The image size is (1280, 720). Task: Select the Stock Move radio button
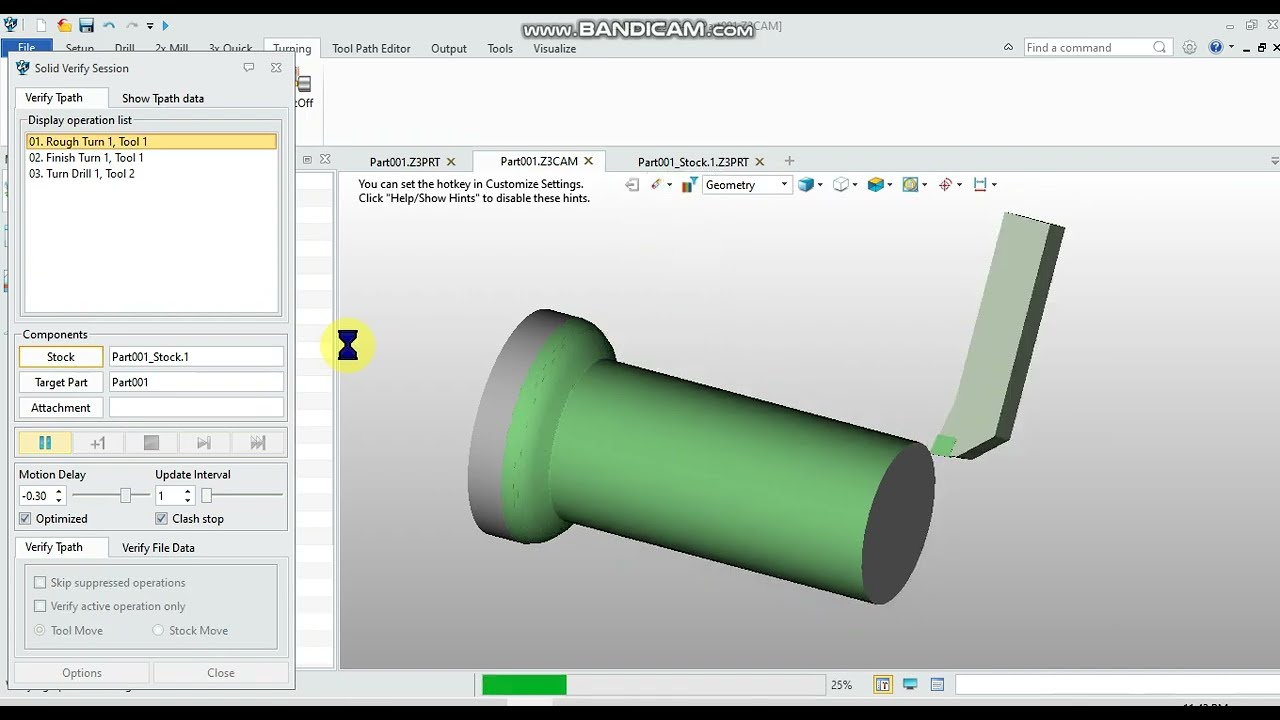point(158,631)
